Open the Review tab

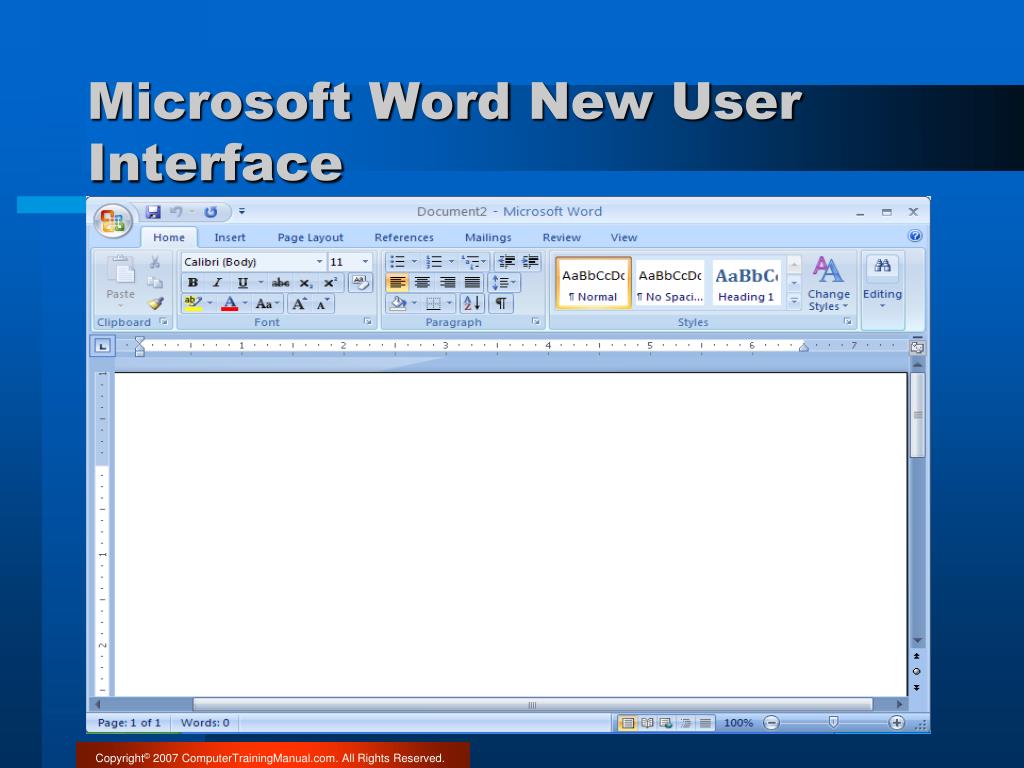pyautogui.click(x=562, y=238)
